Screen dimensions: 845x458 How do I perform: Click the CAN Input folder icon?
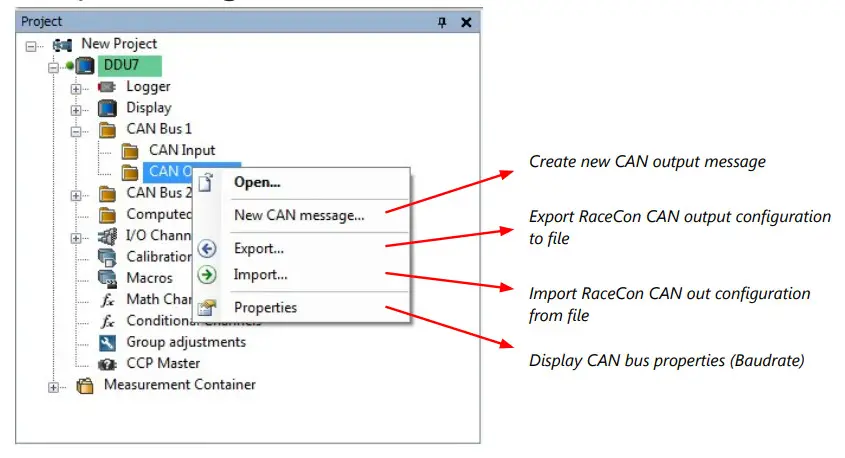tap(130, 151)
